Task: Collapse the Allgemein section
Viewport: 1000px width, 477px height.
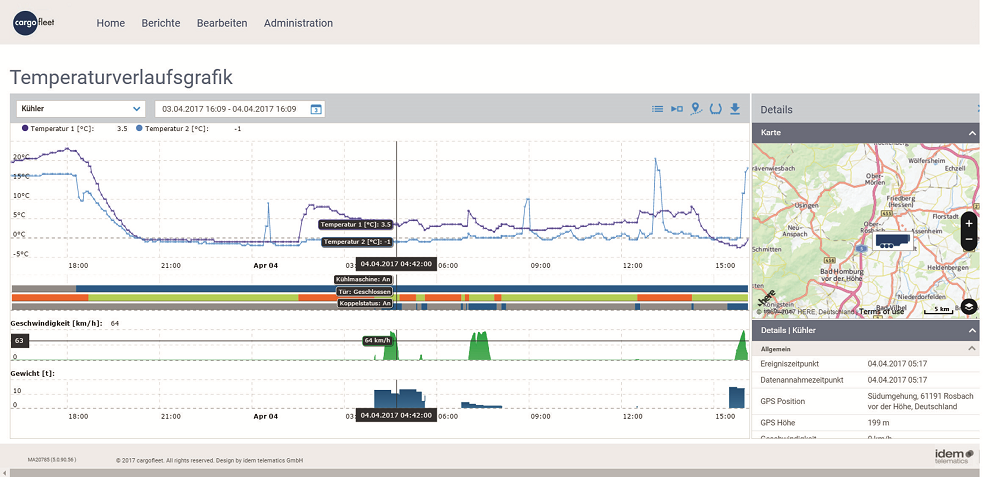Action: click(971, 348)
